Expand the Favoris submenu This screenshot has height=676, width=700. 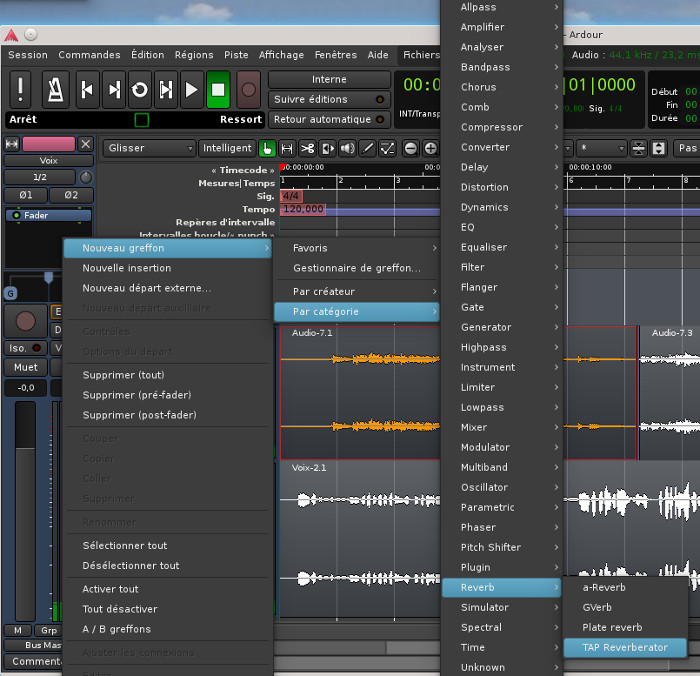click(357, 247)
